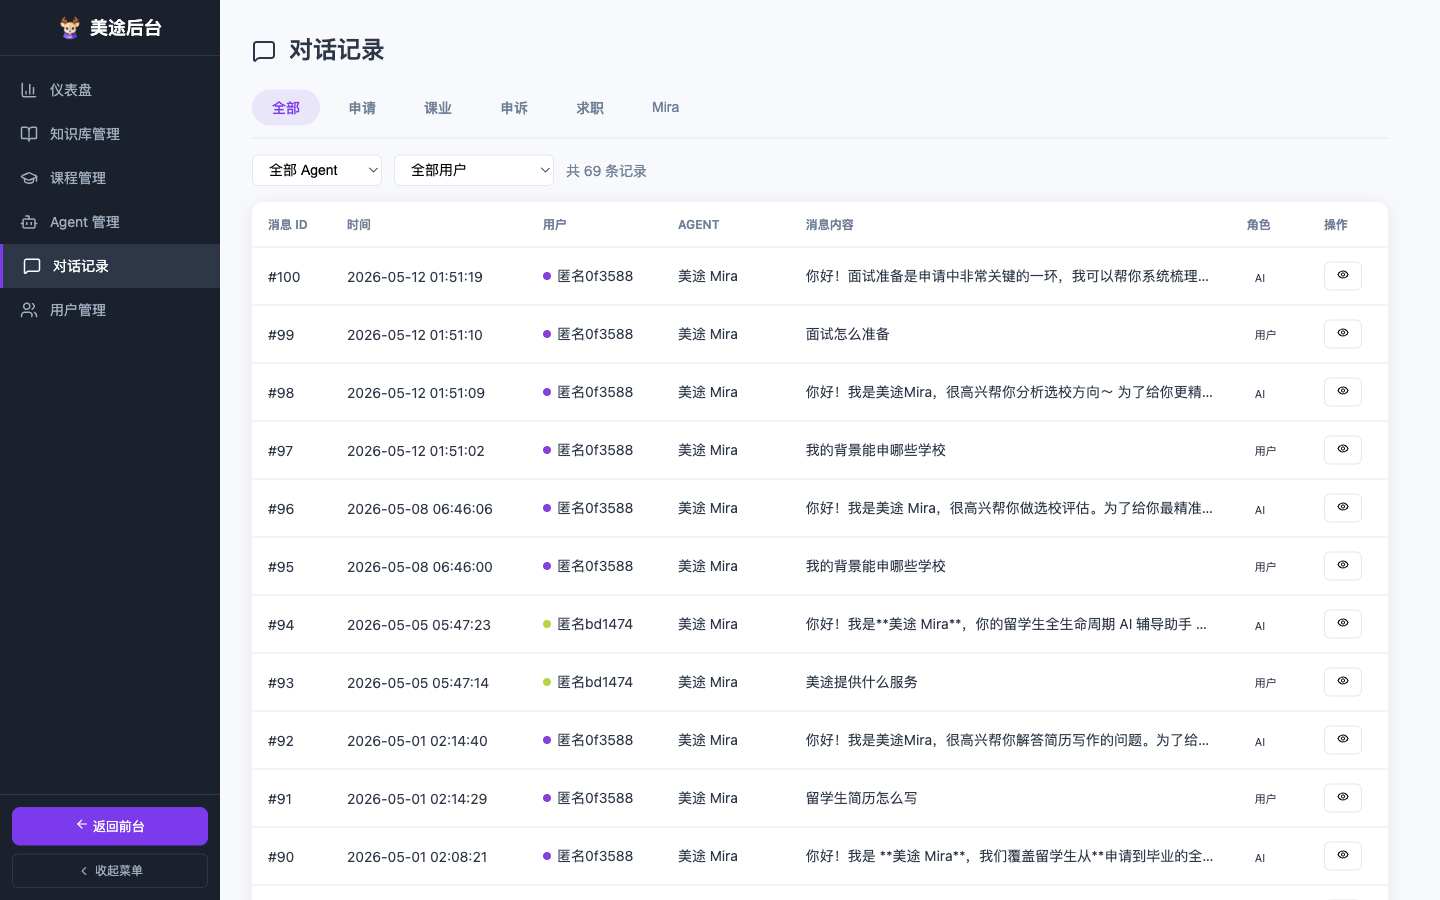Click the 时间 column header
This screenshot has width=1440, height=900.
pos(359,225)
